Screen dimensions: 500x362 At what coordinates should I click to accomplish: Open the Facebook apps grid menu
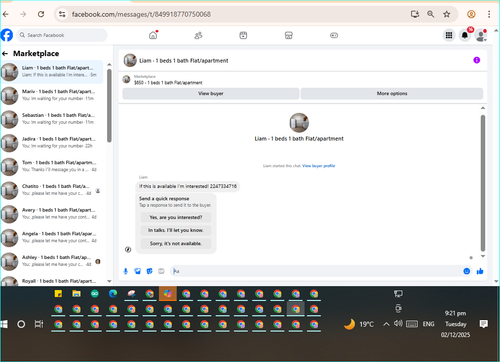point(449,35)
